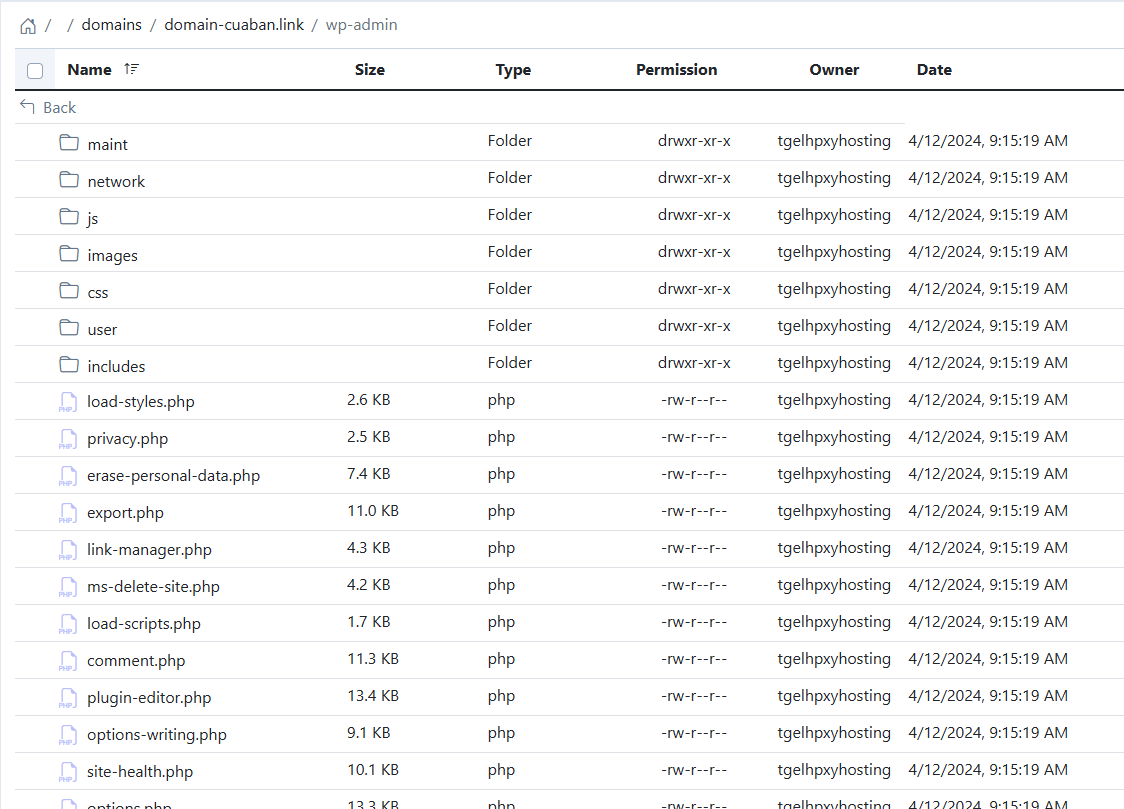The height and width of the screenshot is (809, 1124).
Task: Click the date in comment.php row
Action: (988, 659)
